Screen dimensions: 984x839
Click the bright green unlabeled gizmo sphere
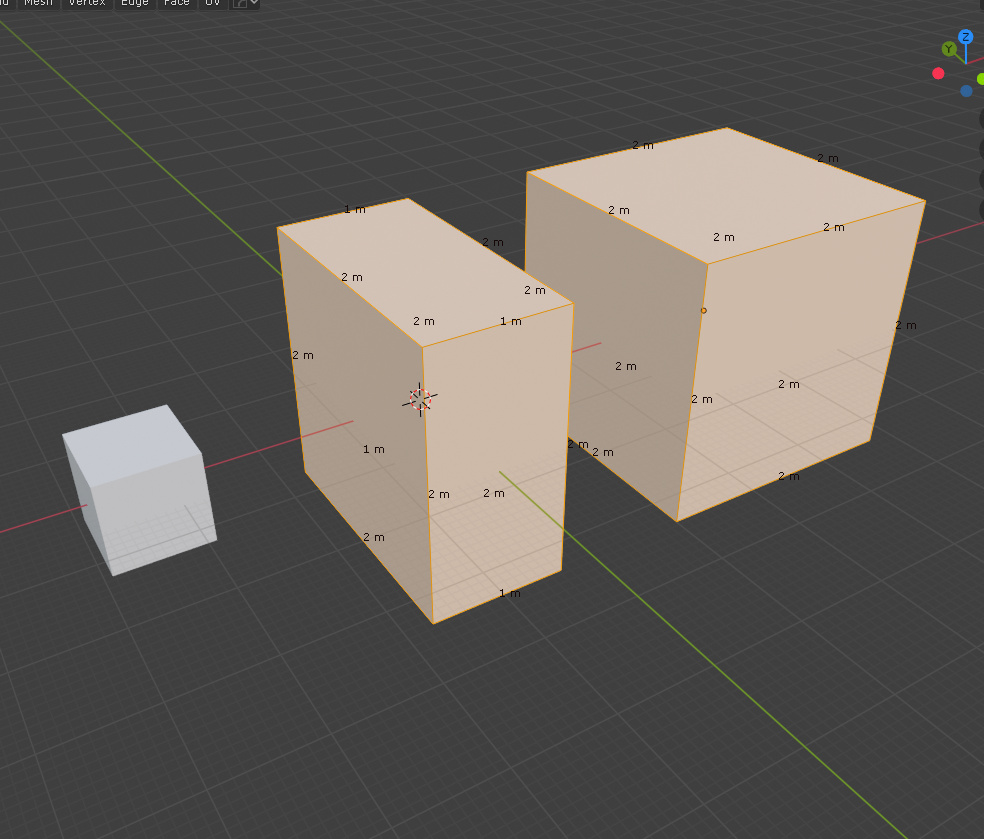[980, 78]
